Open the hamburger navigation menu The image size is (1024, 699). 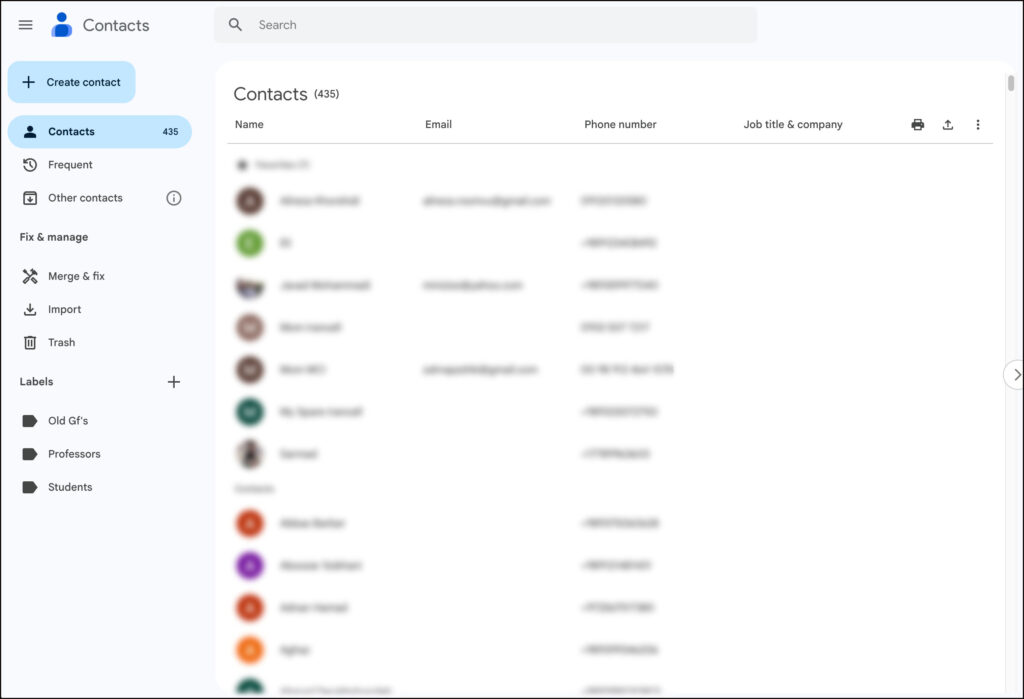(25, 25)
